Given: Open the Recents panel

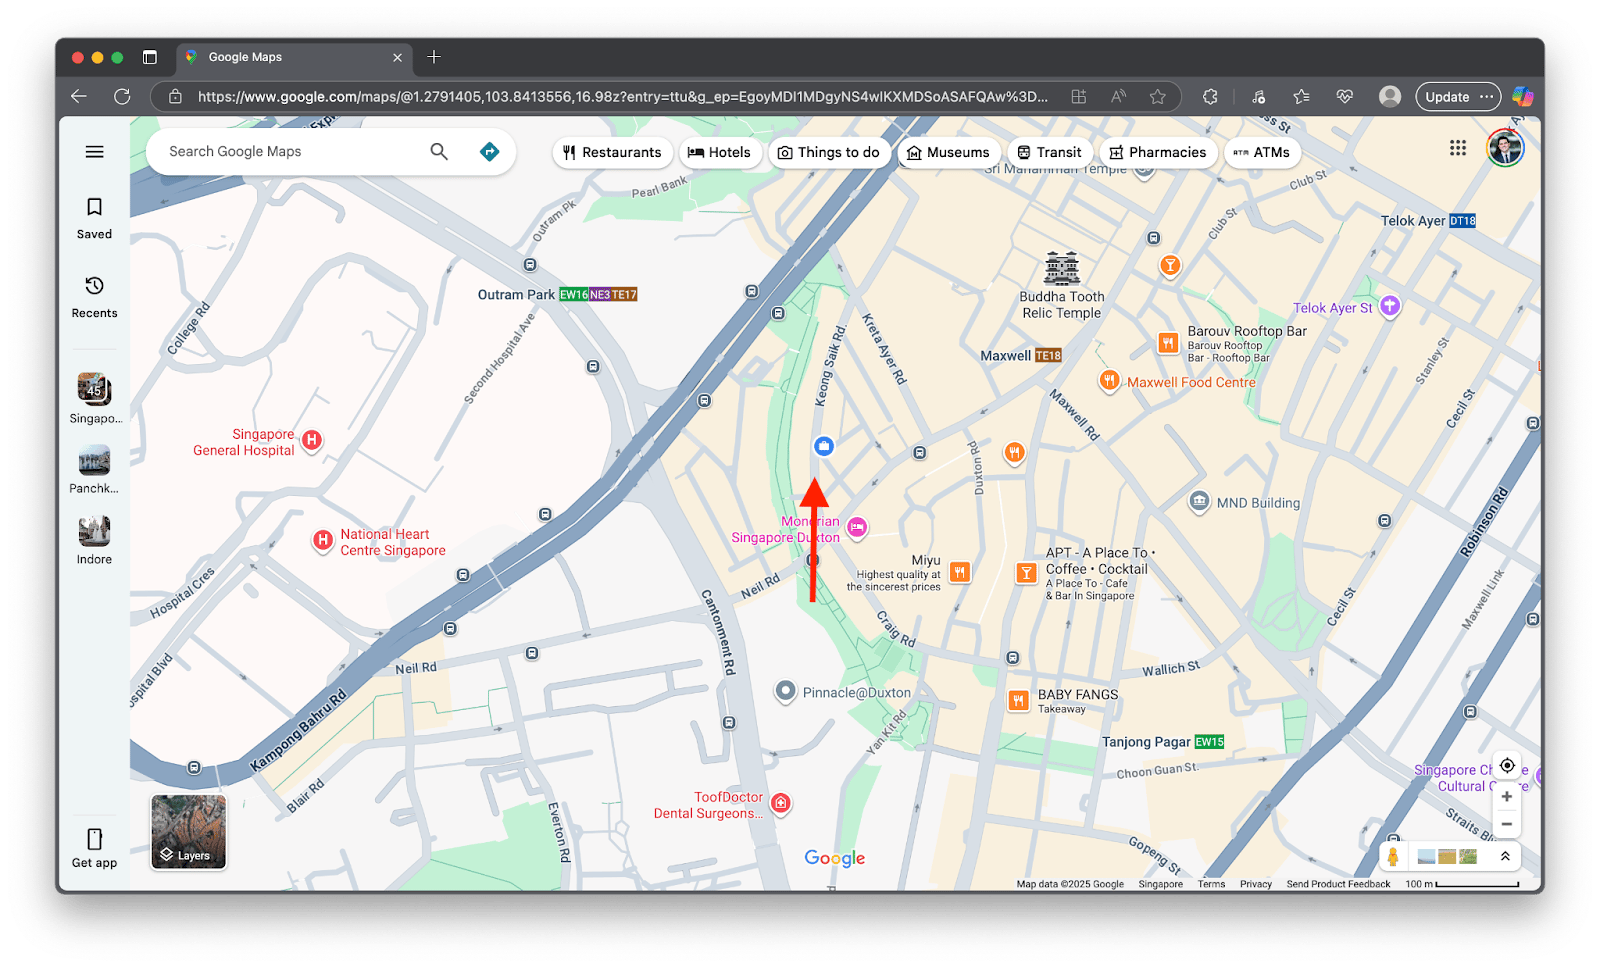Looking at the screenshot, I should click(x=94, y=297).
